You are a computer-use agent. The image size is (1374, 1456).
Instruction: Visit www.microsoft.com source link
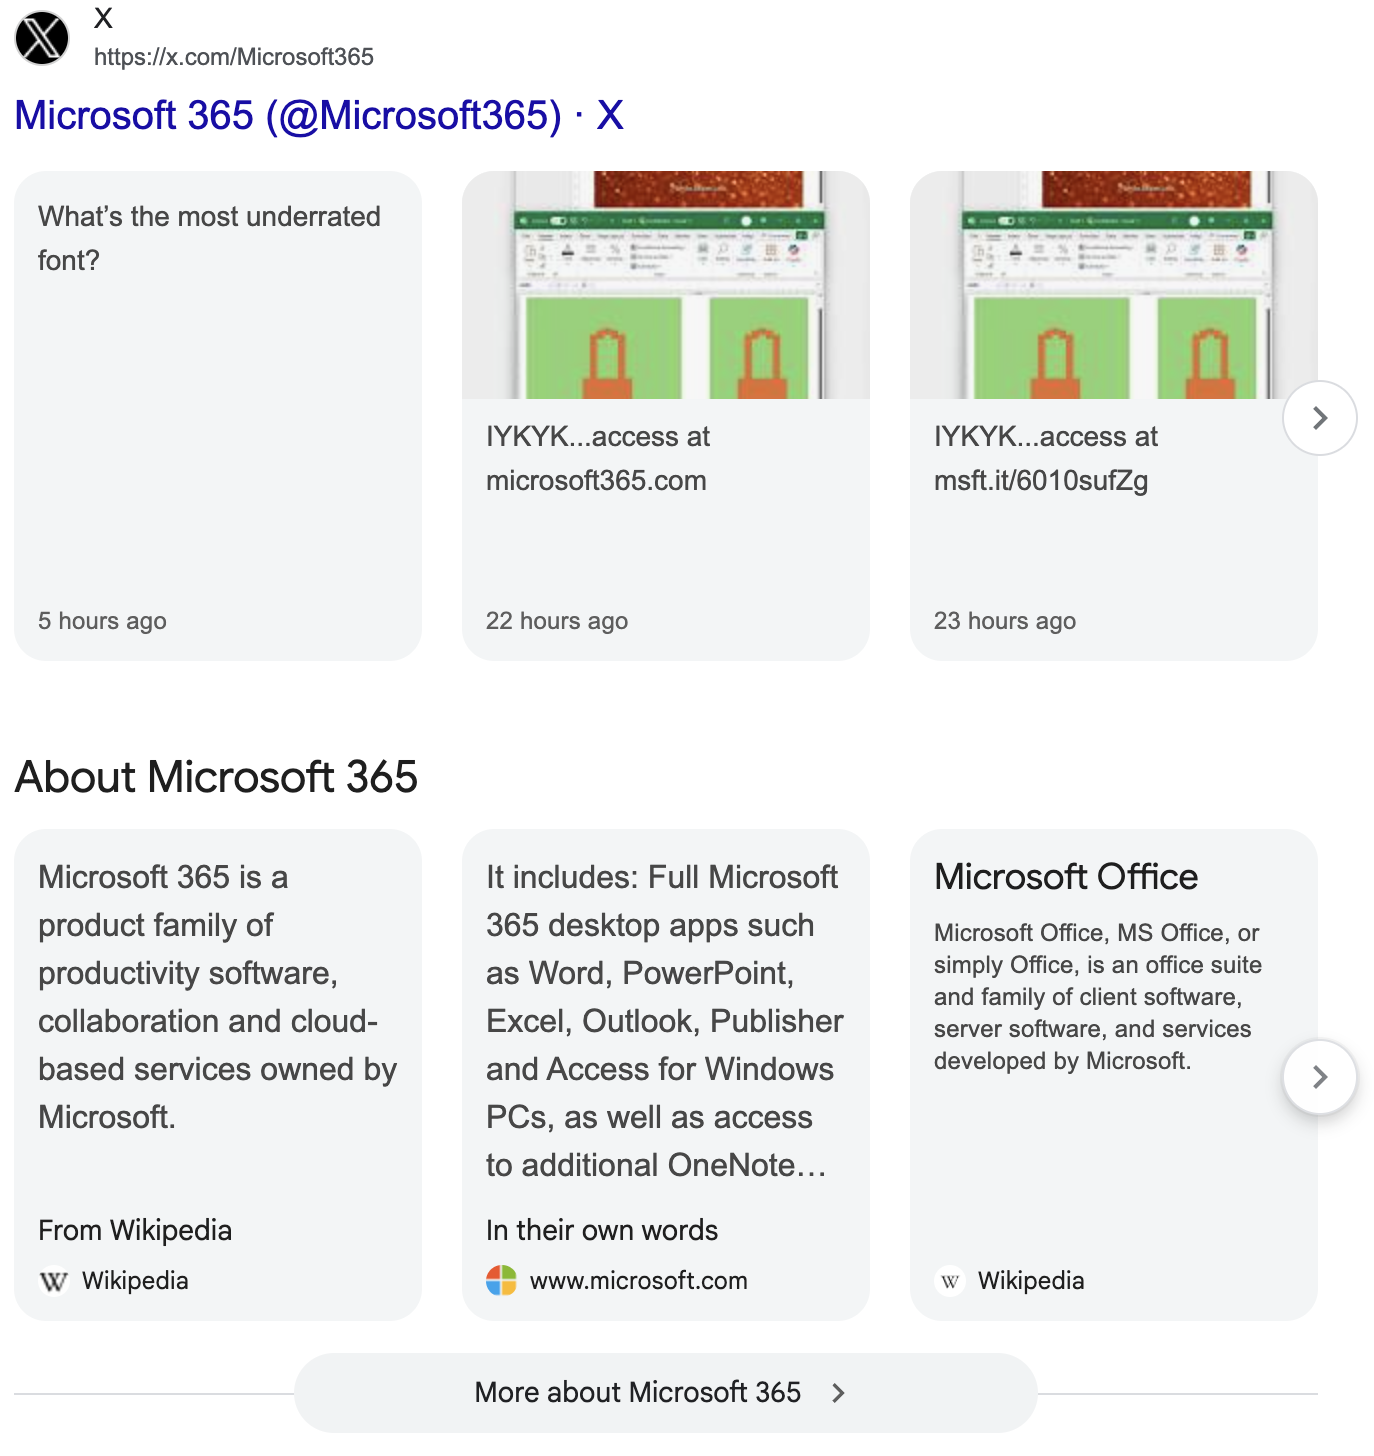click(638, 1281)
